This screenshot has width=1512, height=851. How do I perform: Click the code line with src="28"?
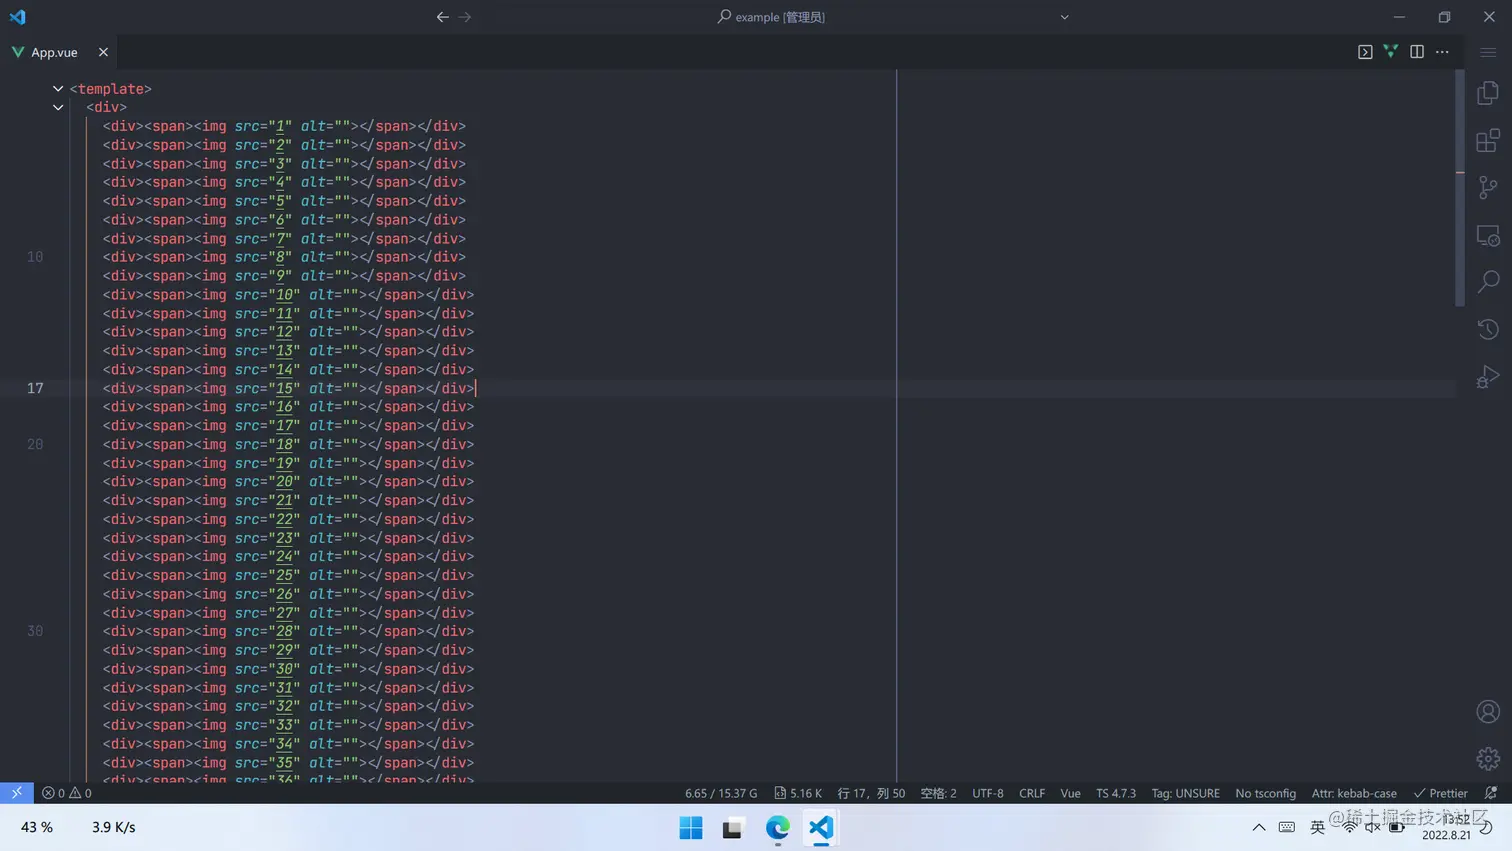pyautogui.click(x=288, y=631)
